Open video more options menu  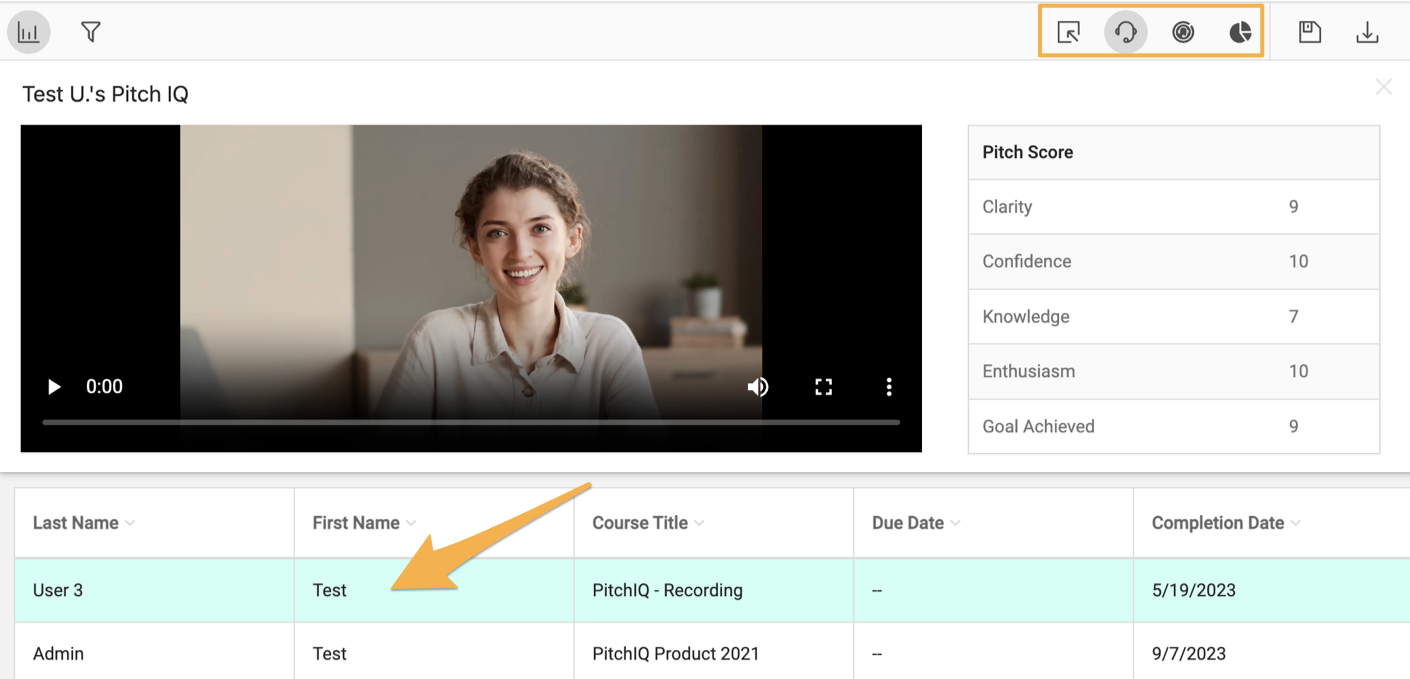click(x=889, y=387)
